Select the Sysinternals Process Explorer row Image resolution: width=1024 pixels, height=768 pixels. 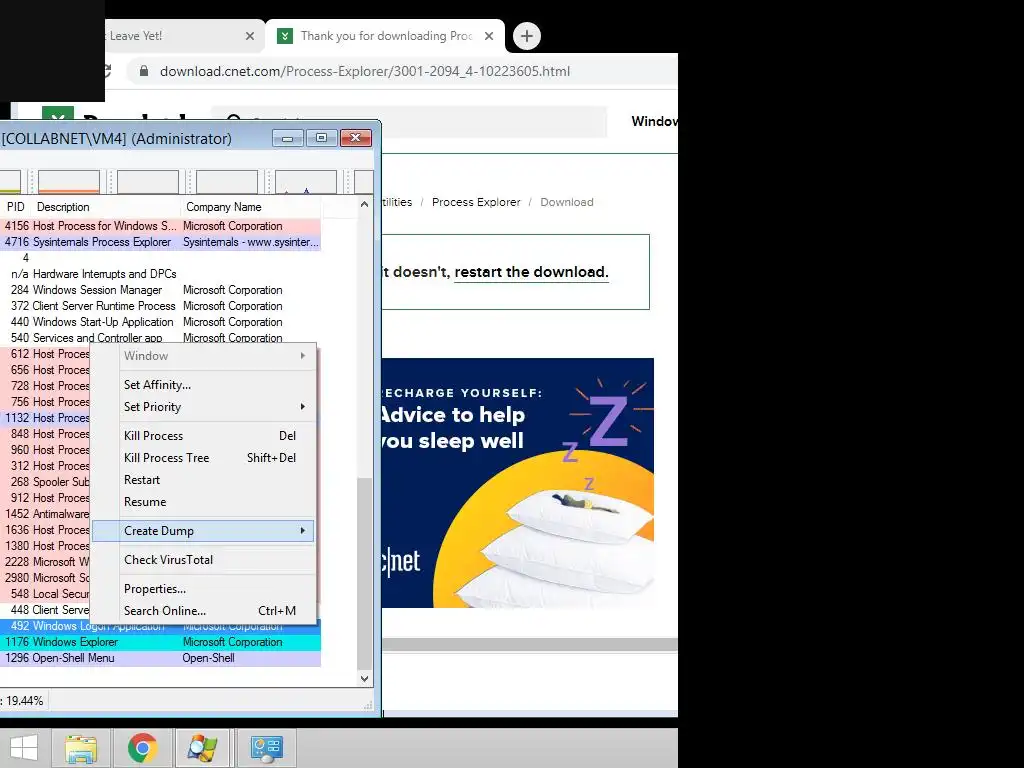point(160,242)
